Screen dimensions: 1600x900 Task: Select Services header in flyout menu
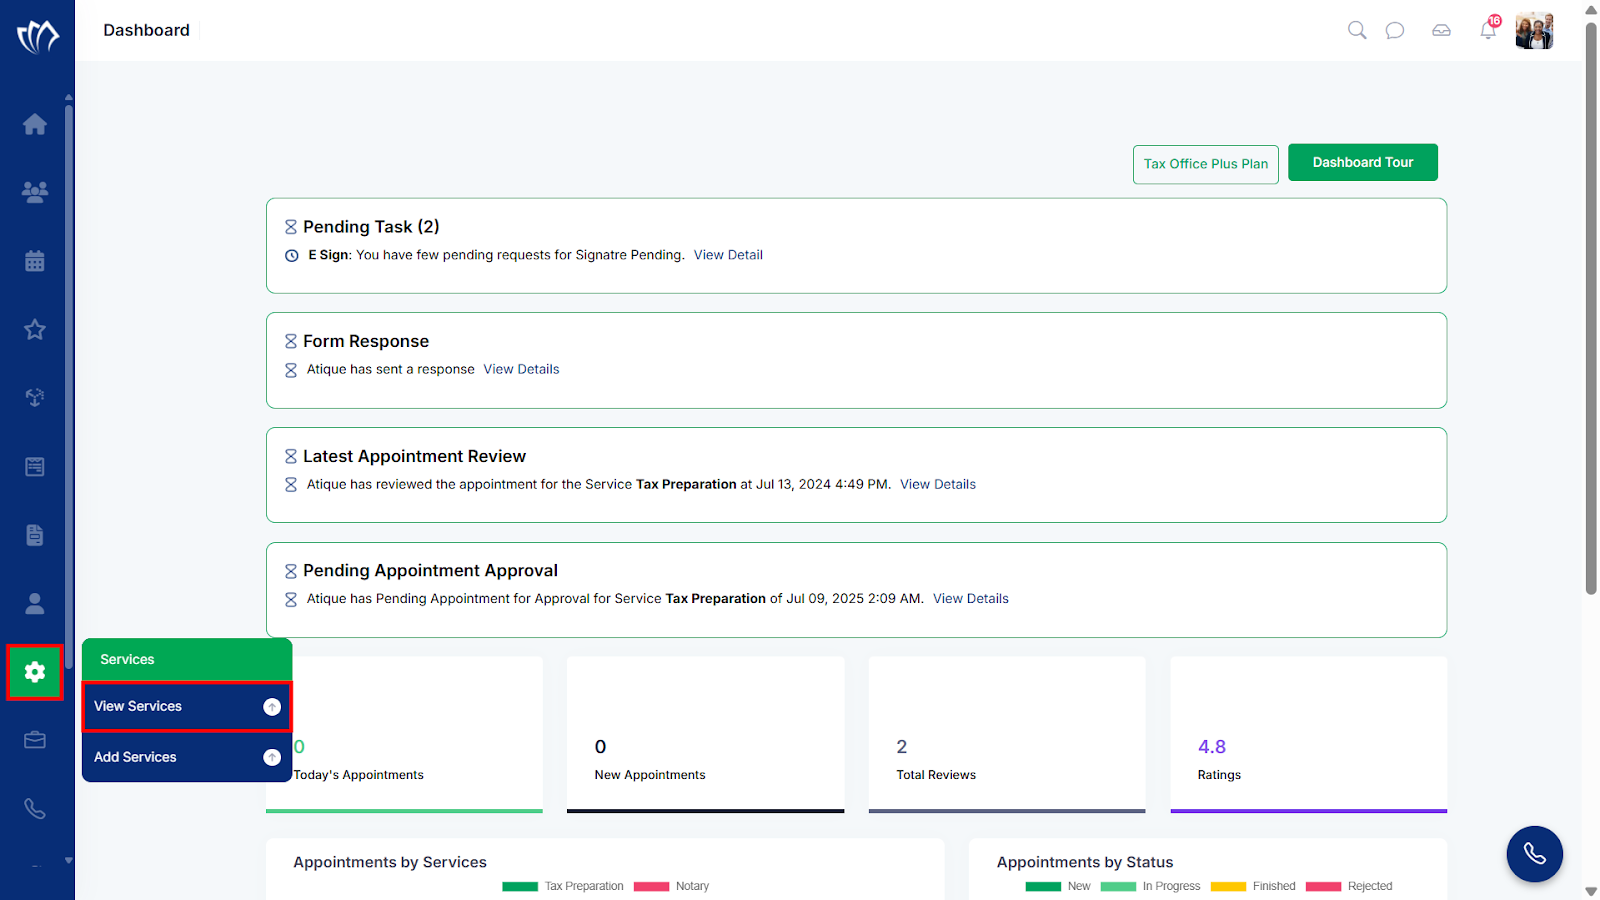[187, 660]
